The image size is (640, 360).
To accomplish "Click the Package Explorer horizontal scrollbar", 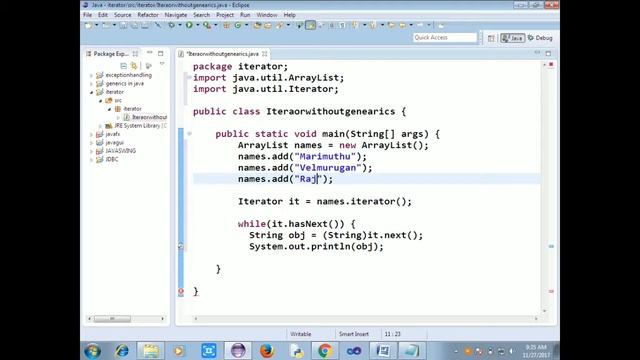I will 112,318.
